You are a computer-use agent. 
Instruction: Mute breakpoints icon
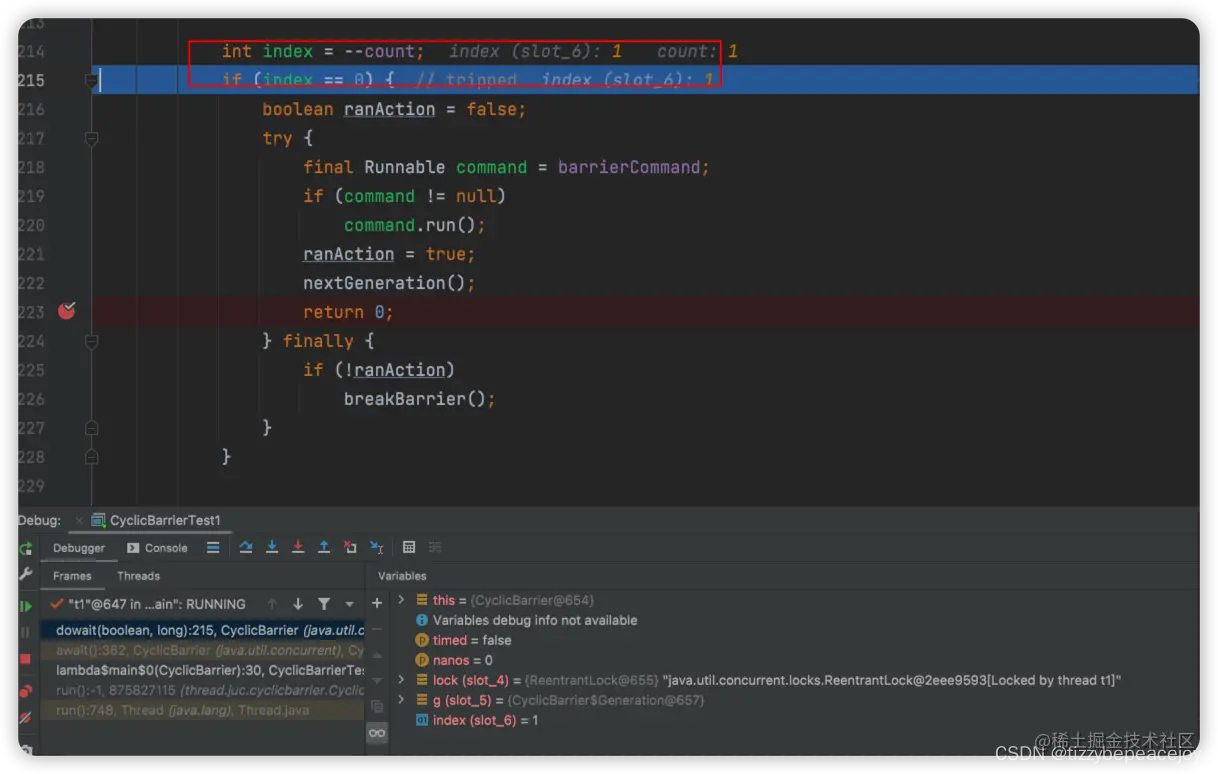25,717
